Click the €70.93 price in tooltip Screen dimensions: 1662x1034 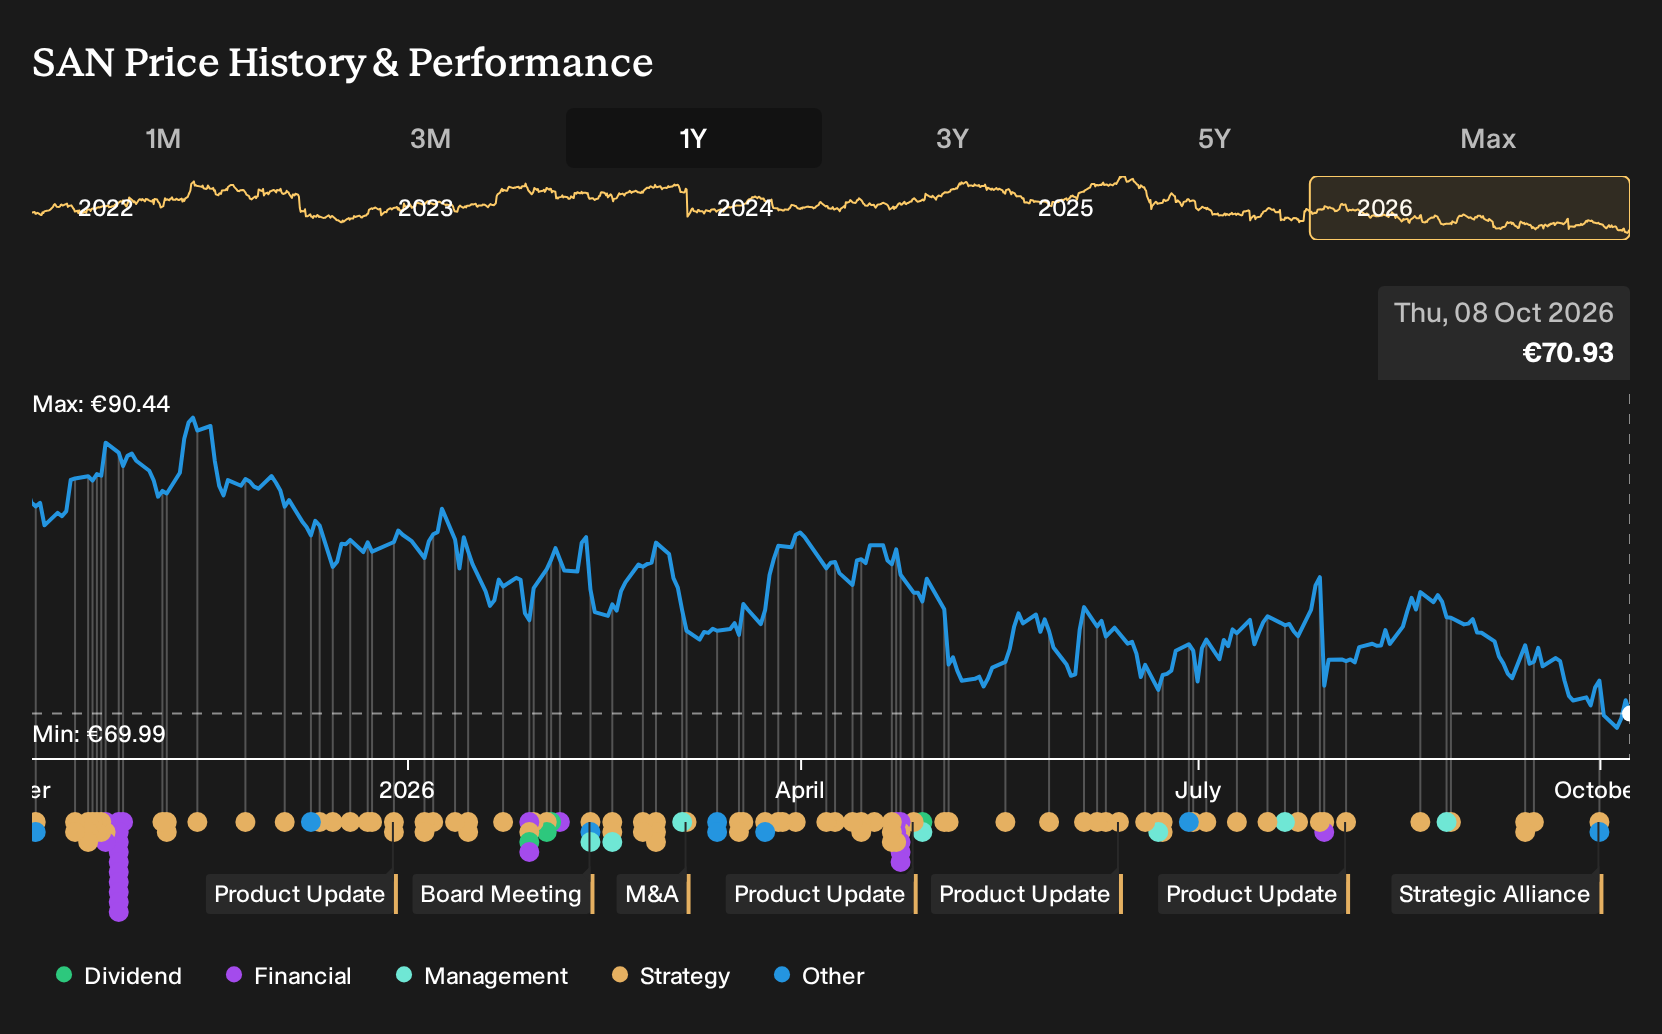coord(1567,353)
